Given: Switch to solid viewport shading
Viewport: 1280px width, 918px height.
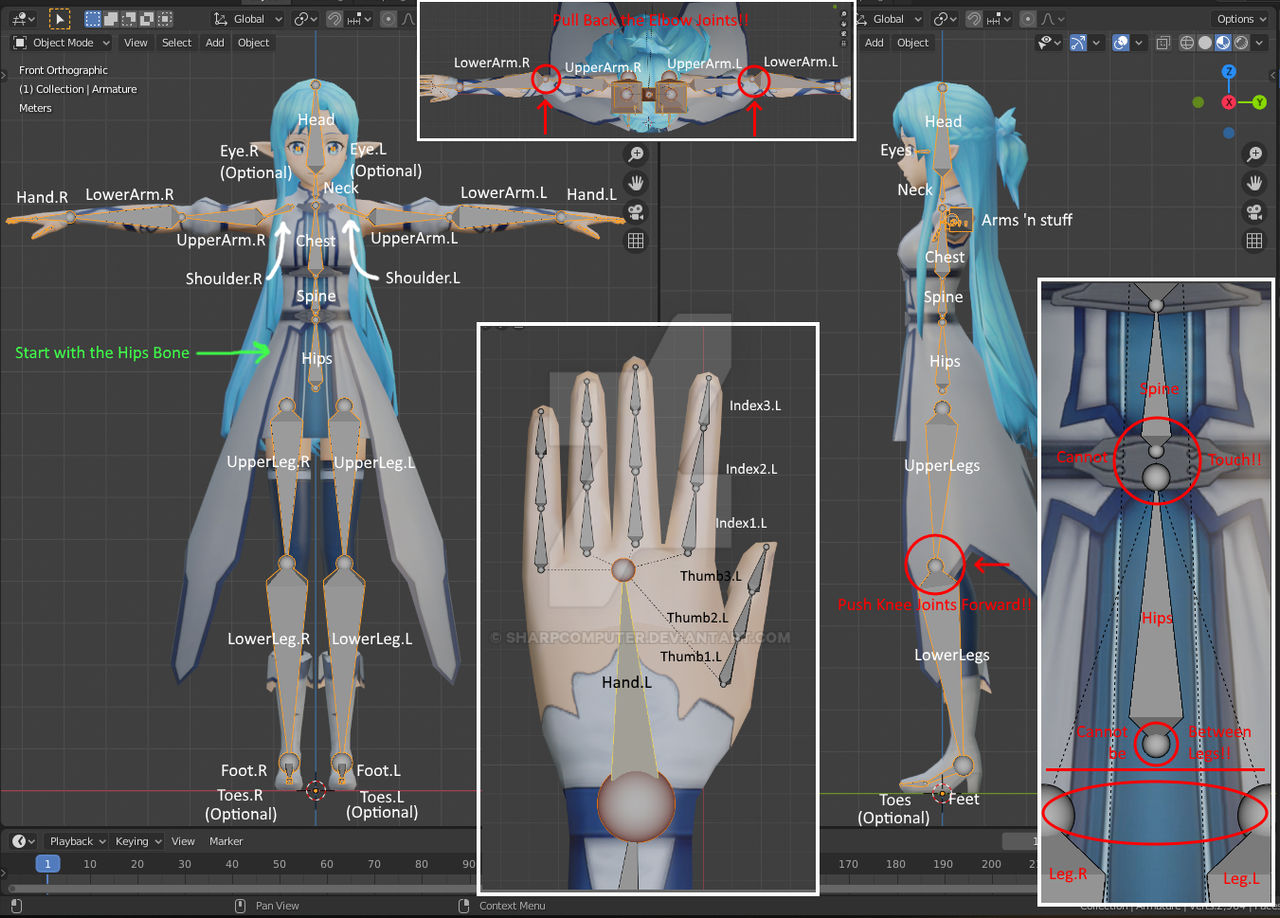Looking at the screenshot, I should click(1205, 43).
